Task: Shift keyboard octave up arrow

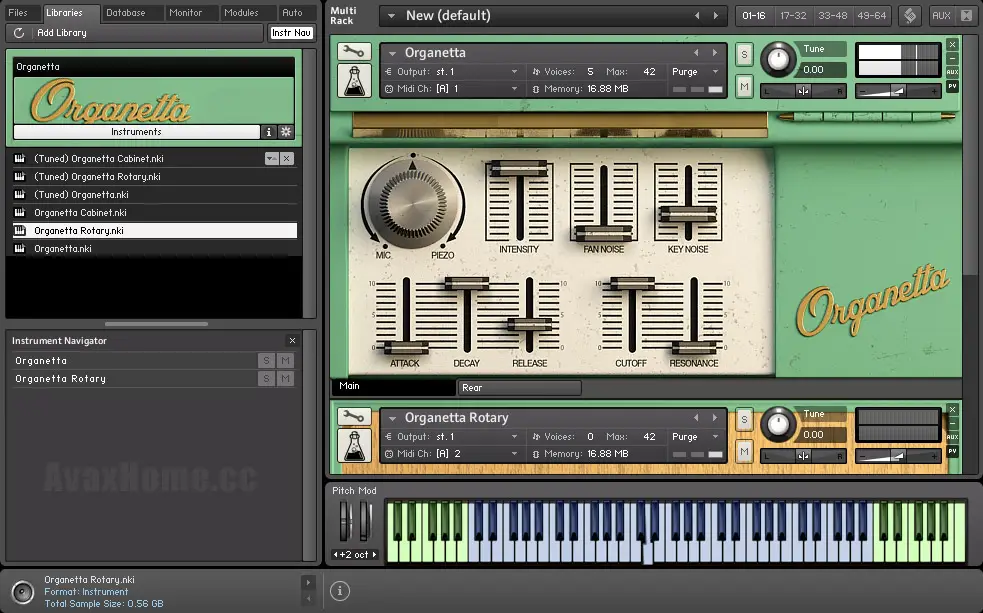Action: click(x=374, y=555)
